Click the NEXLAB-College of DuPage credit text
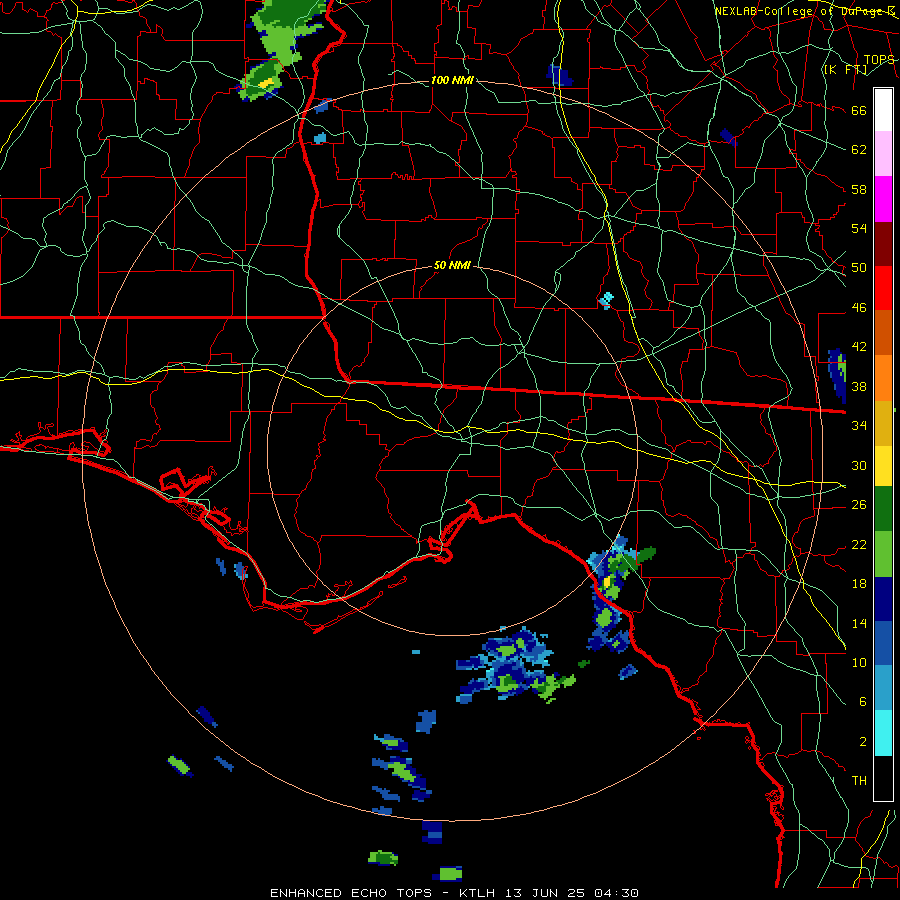 (x=805, y=11)
